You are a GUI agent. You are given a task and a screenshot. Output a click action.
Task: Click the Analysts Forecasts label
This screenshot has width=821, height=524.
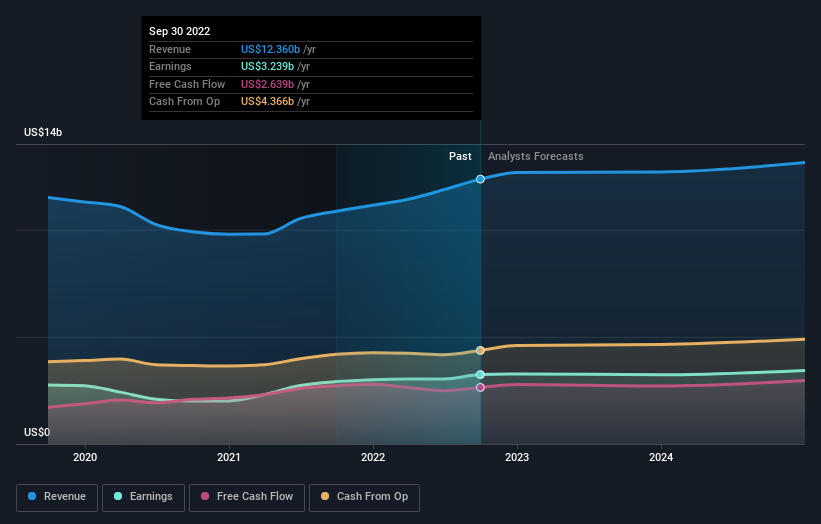pos(536,156)
